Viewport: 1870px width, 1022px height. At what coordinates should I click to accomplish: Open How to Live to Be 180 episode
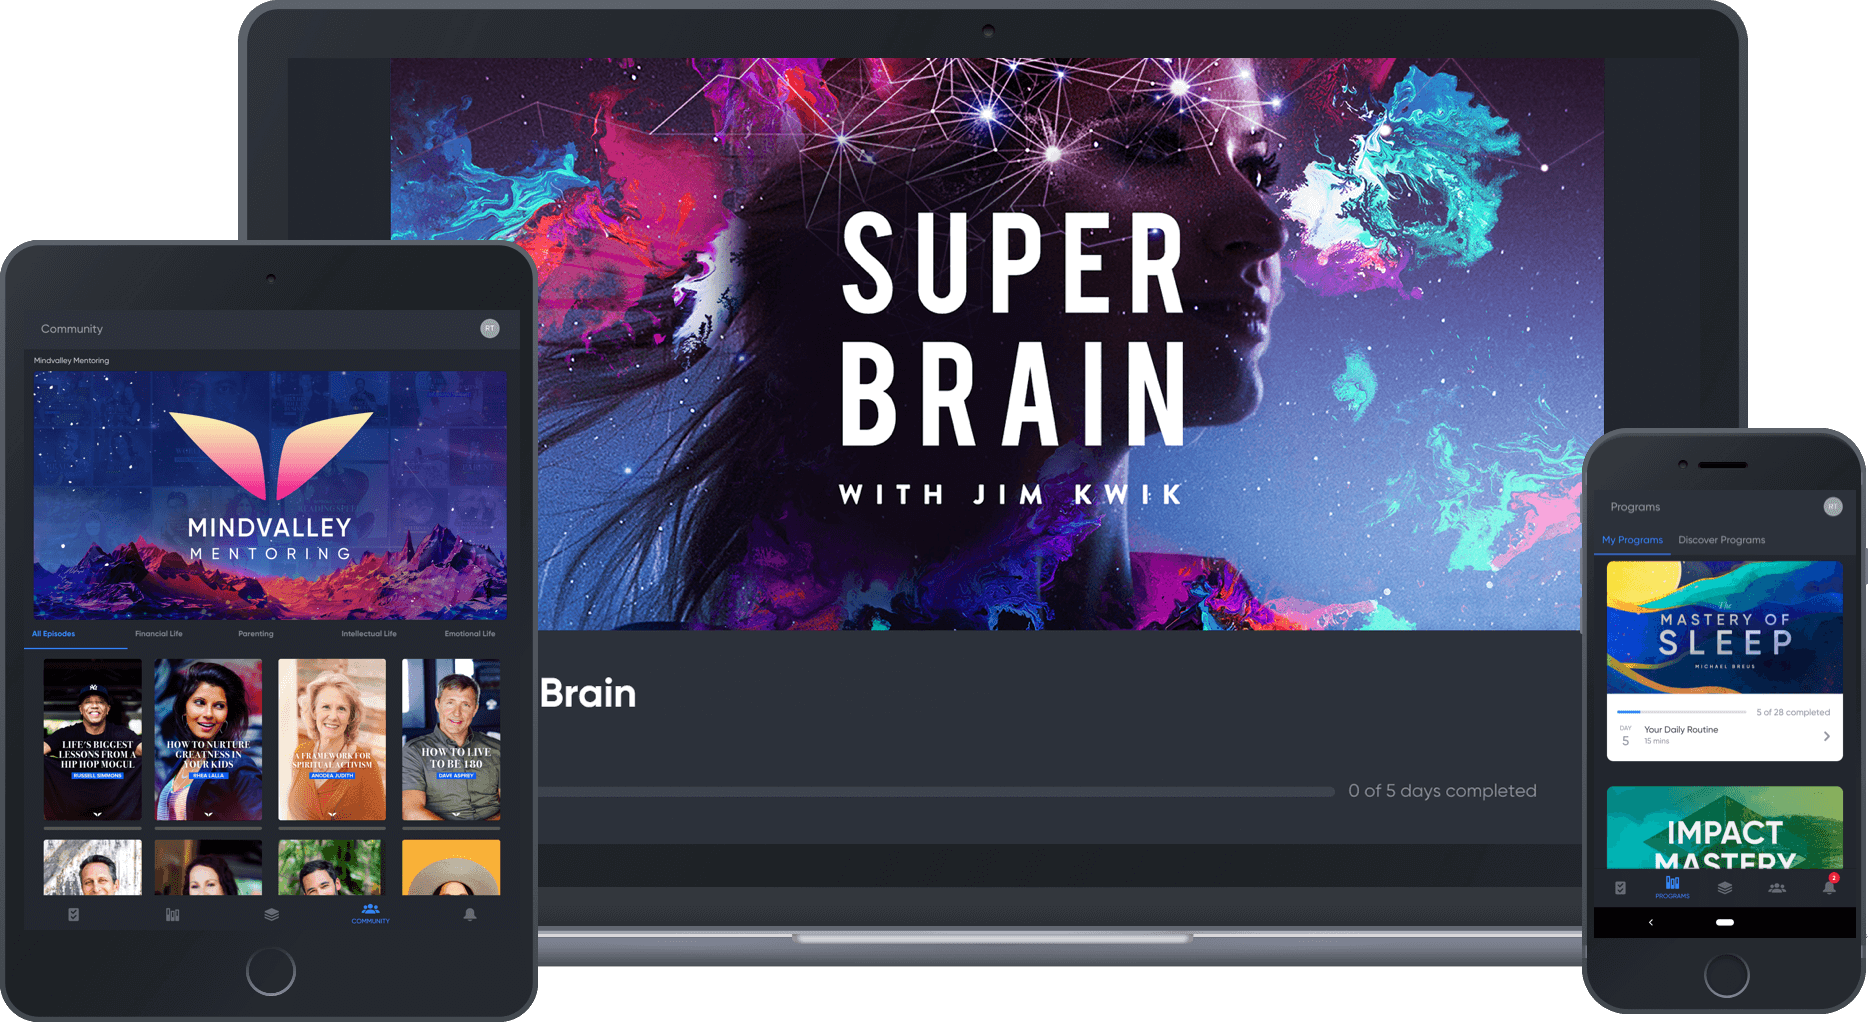click(451, 739)
